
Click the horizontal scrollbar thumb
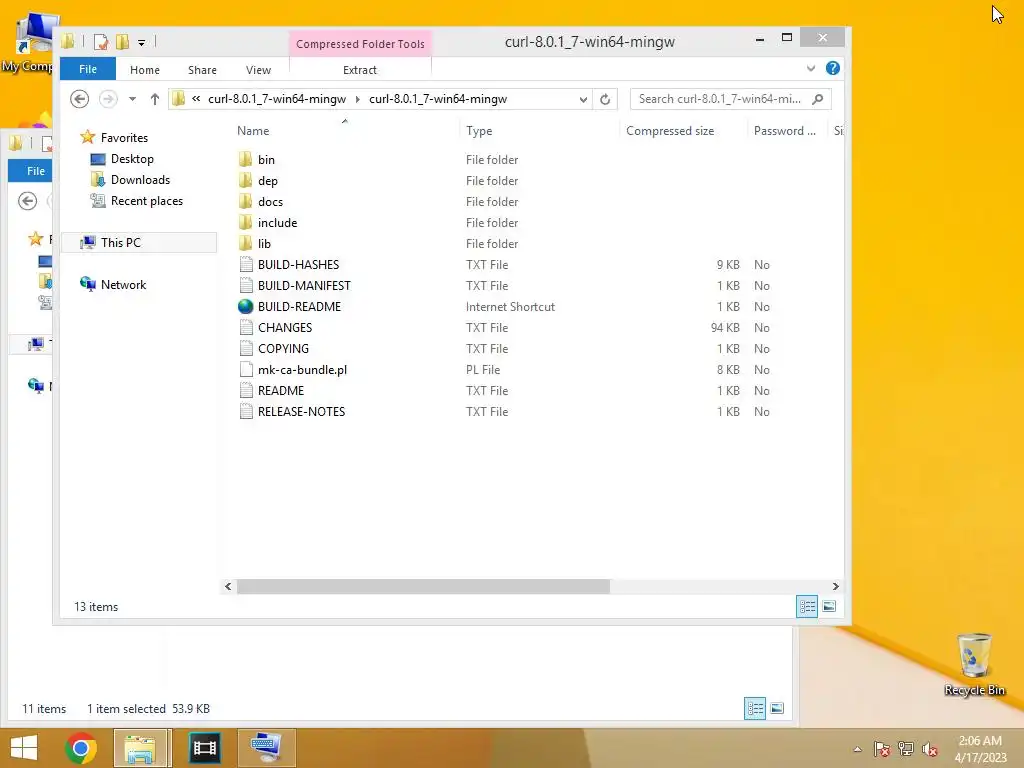pyautogui.click(x=423, y=586)
